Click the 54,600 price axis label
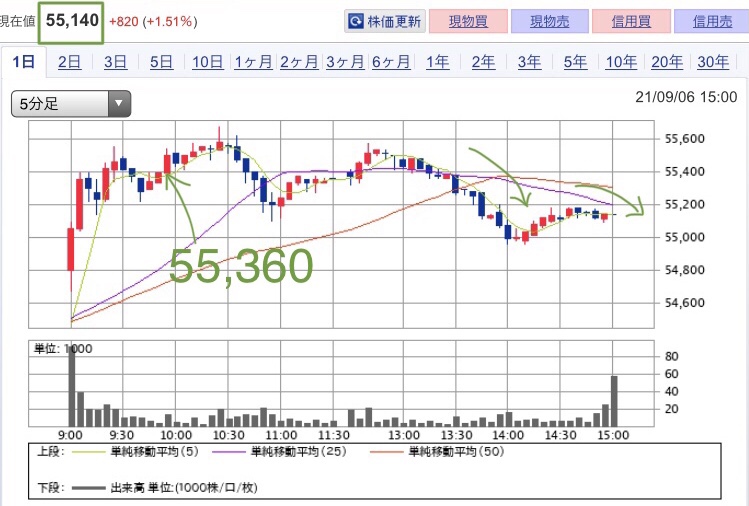 (x=685, y=302)
